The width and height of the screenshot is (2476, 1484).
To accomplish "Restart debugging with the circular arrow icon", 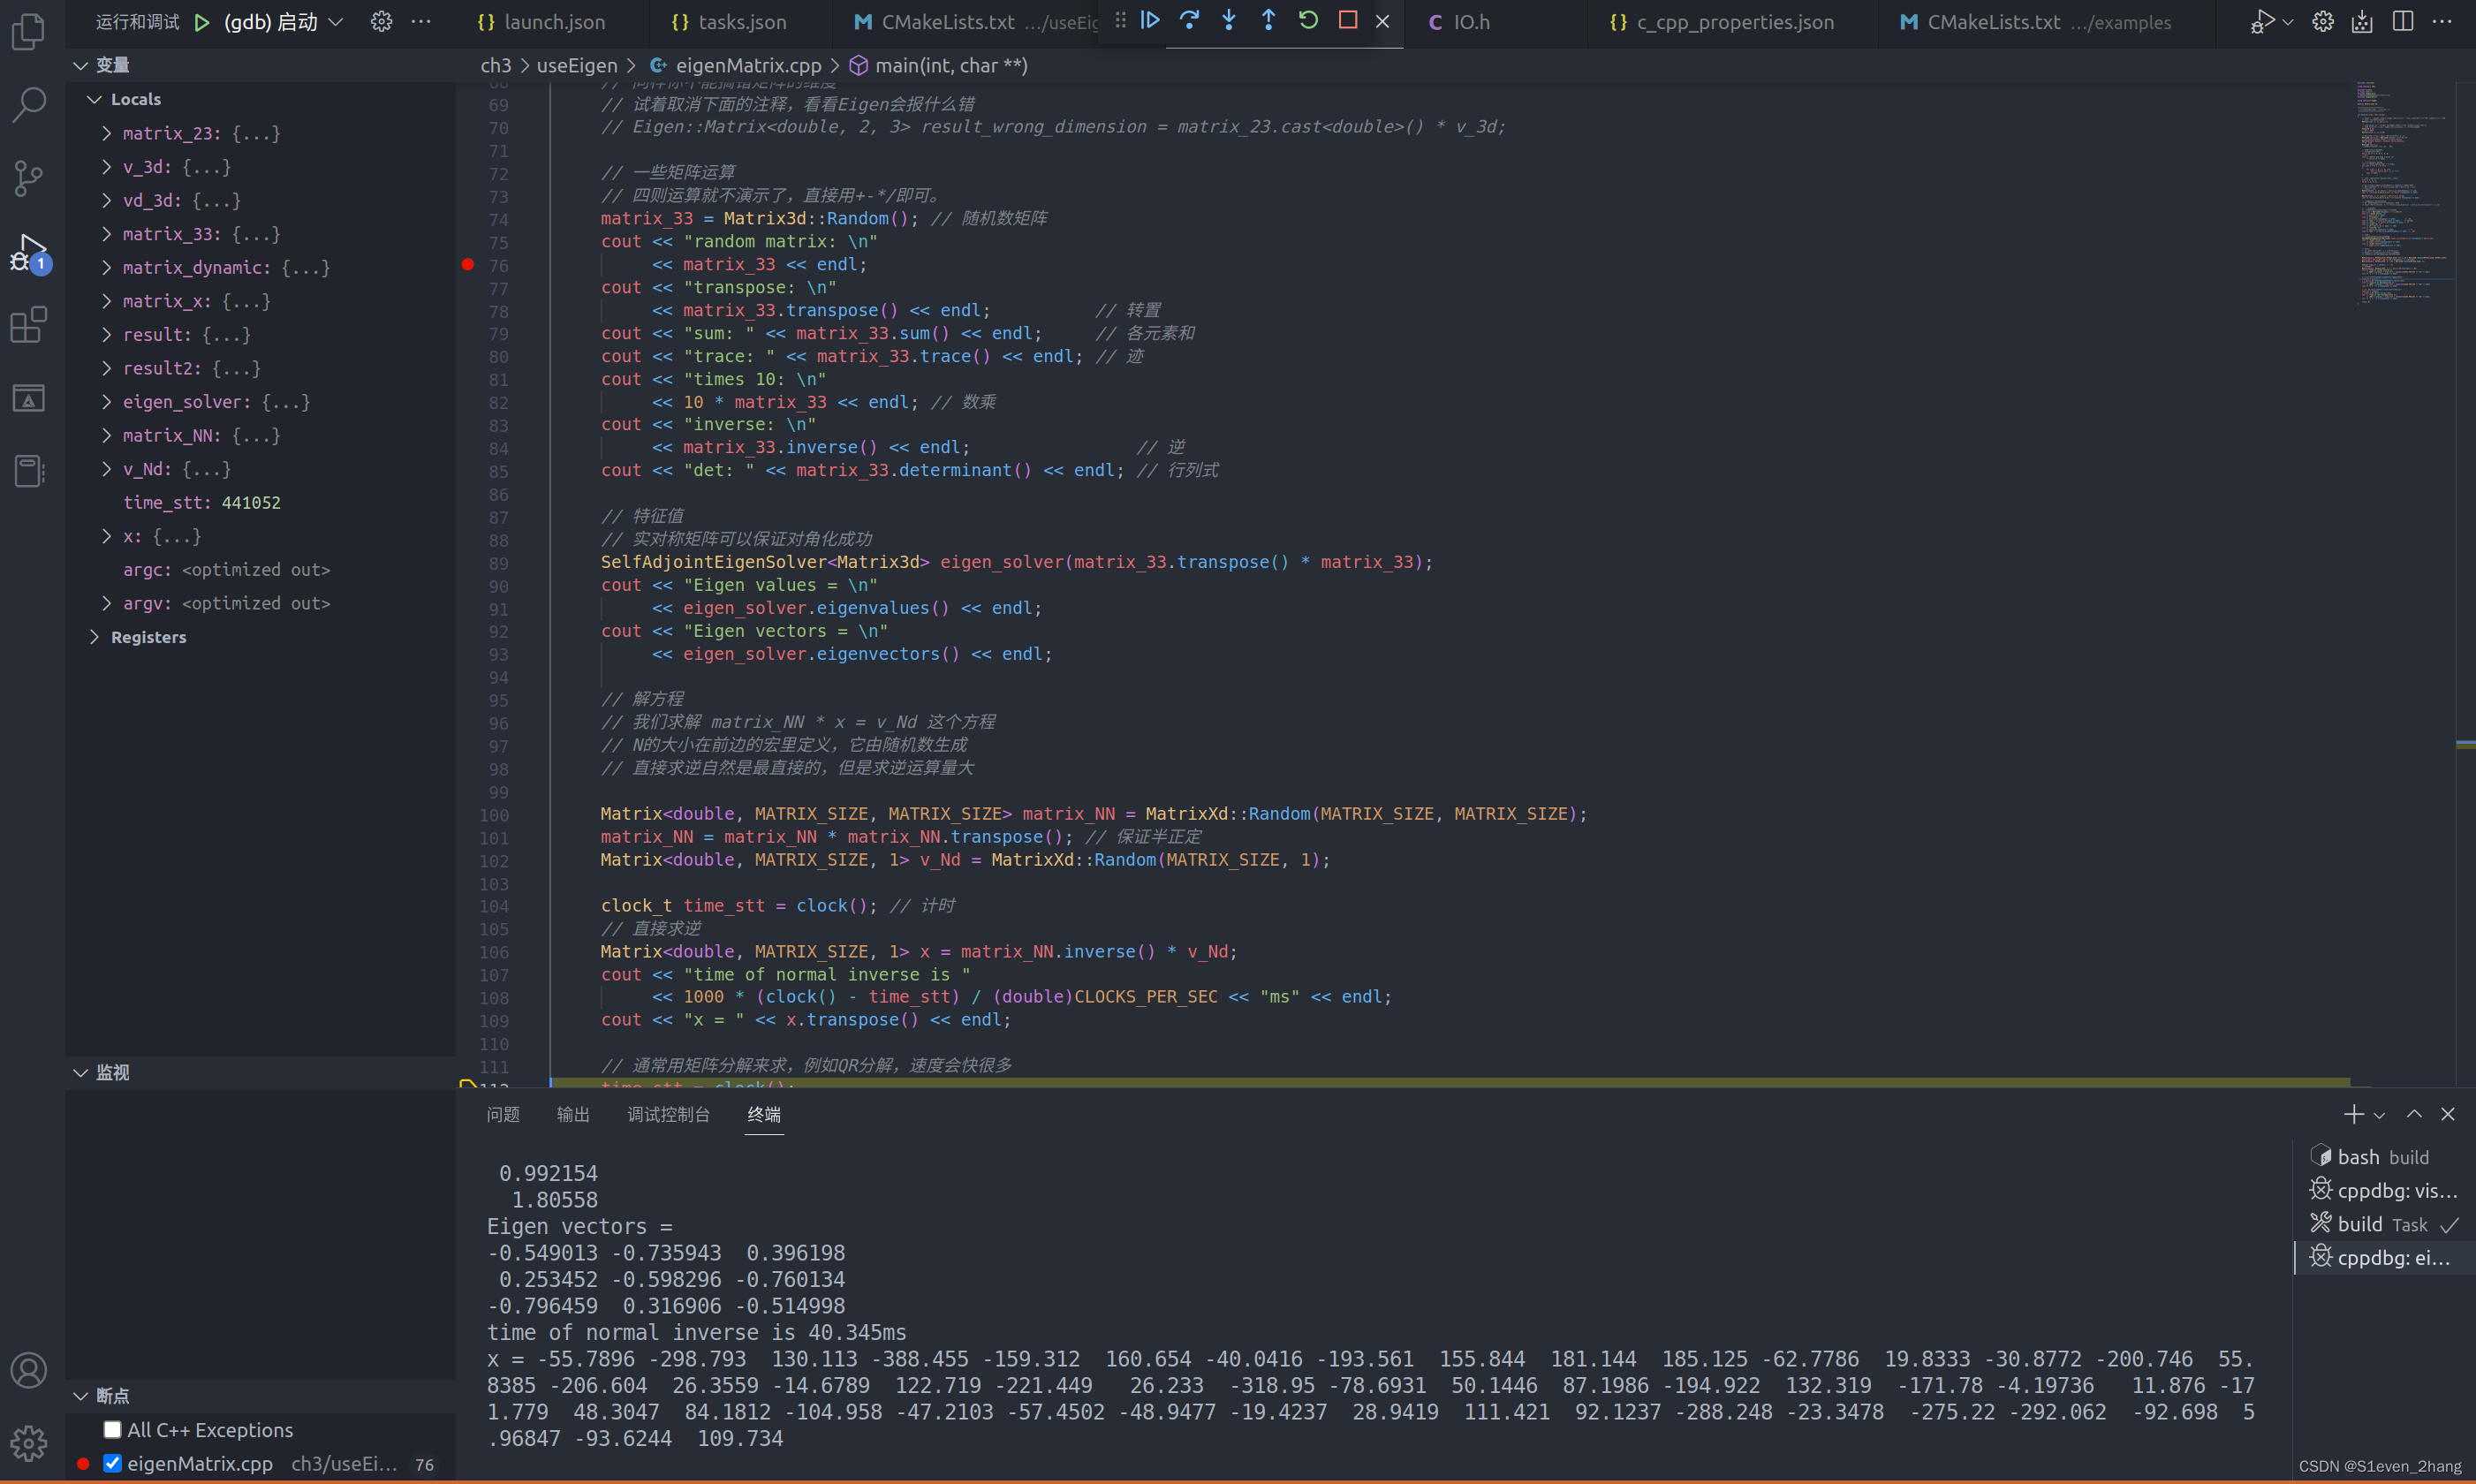I will 1308,20.
